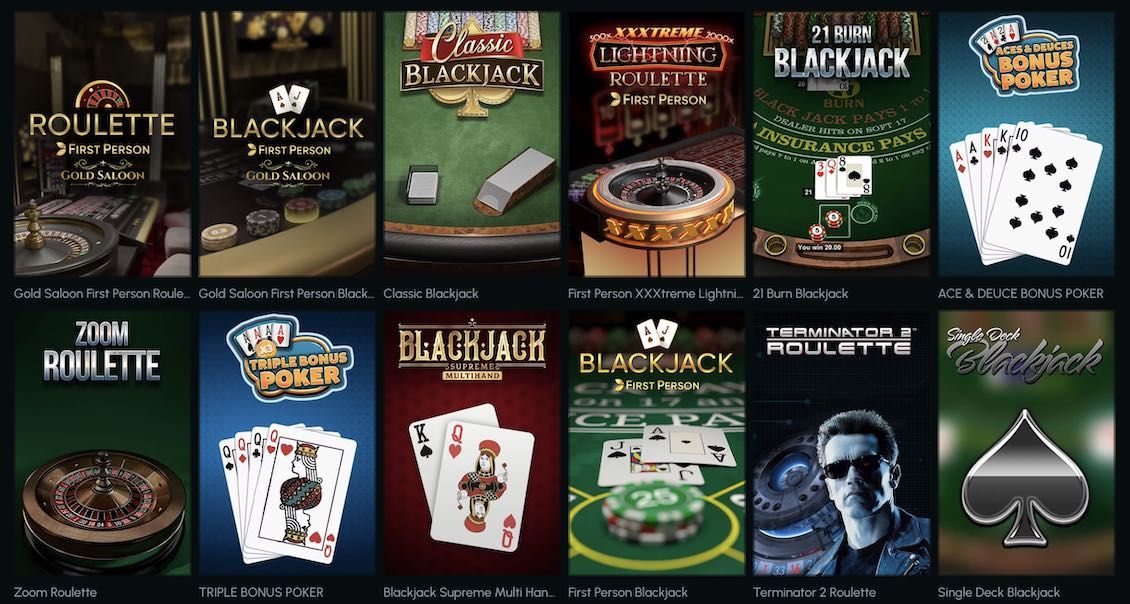Open the Single Deck Blackjack spade tile
Viewport: 1130px width, 604px height.
point(1026,443)
